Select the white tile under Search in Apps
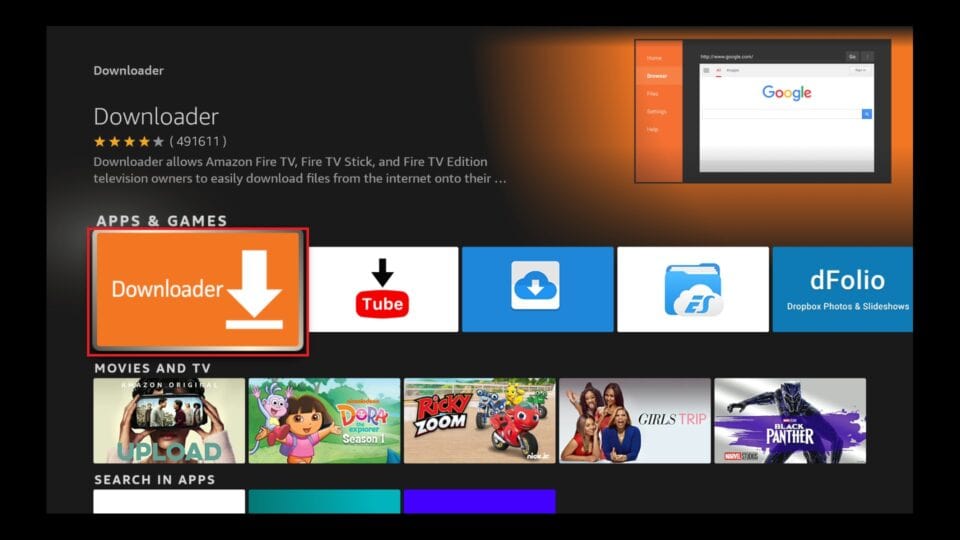The height and width of the screenshot is (540, 960). coord(169,501)
